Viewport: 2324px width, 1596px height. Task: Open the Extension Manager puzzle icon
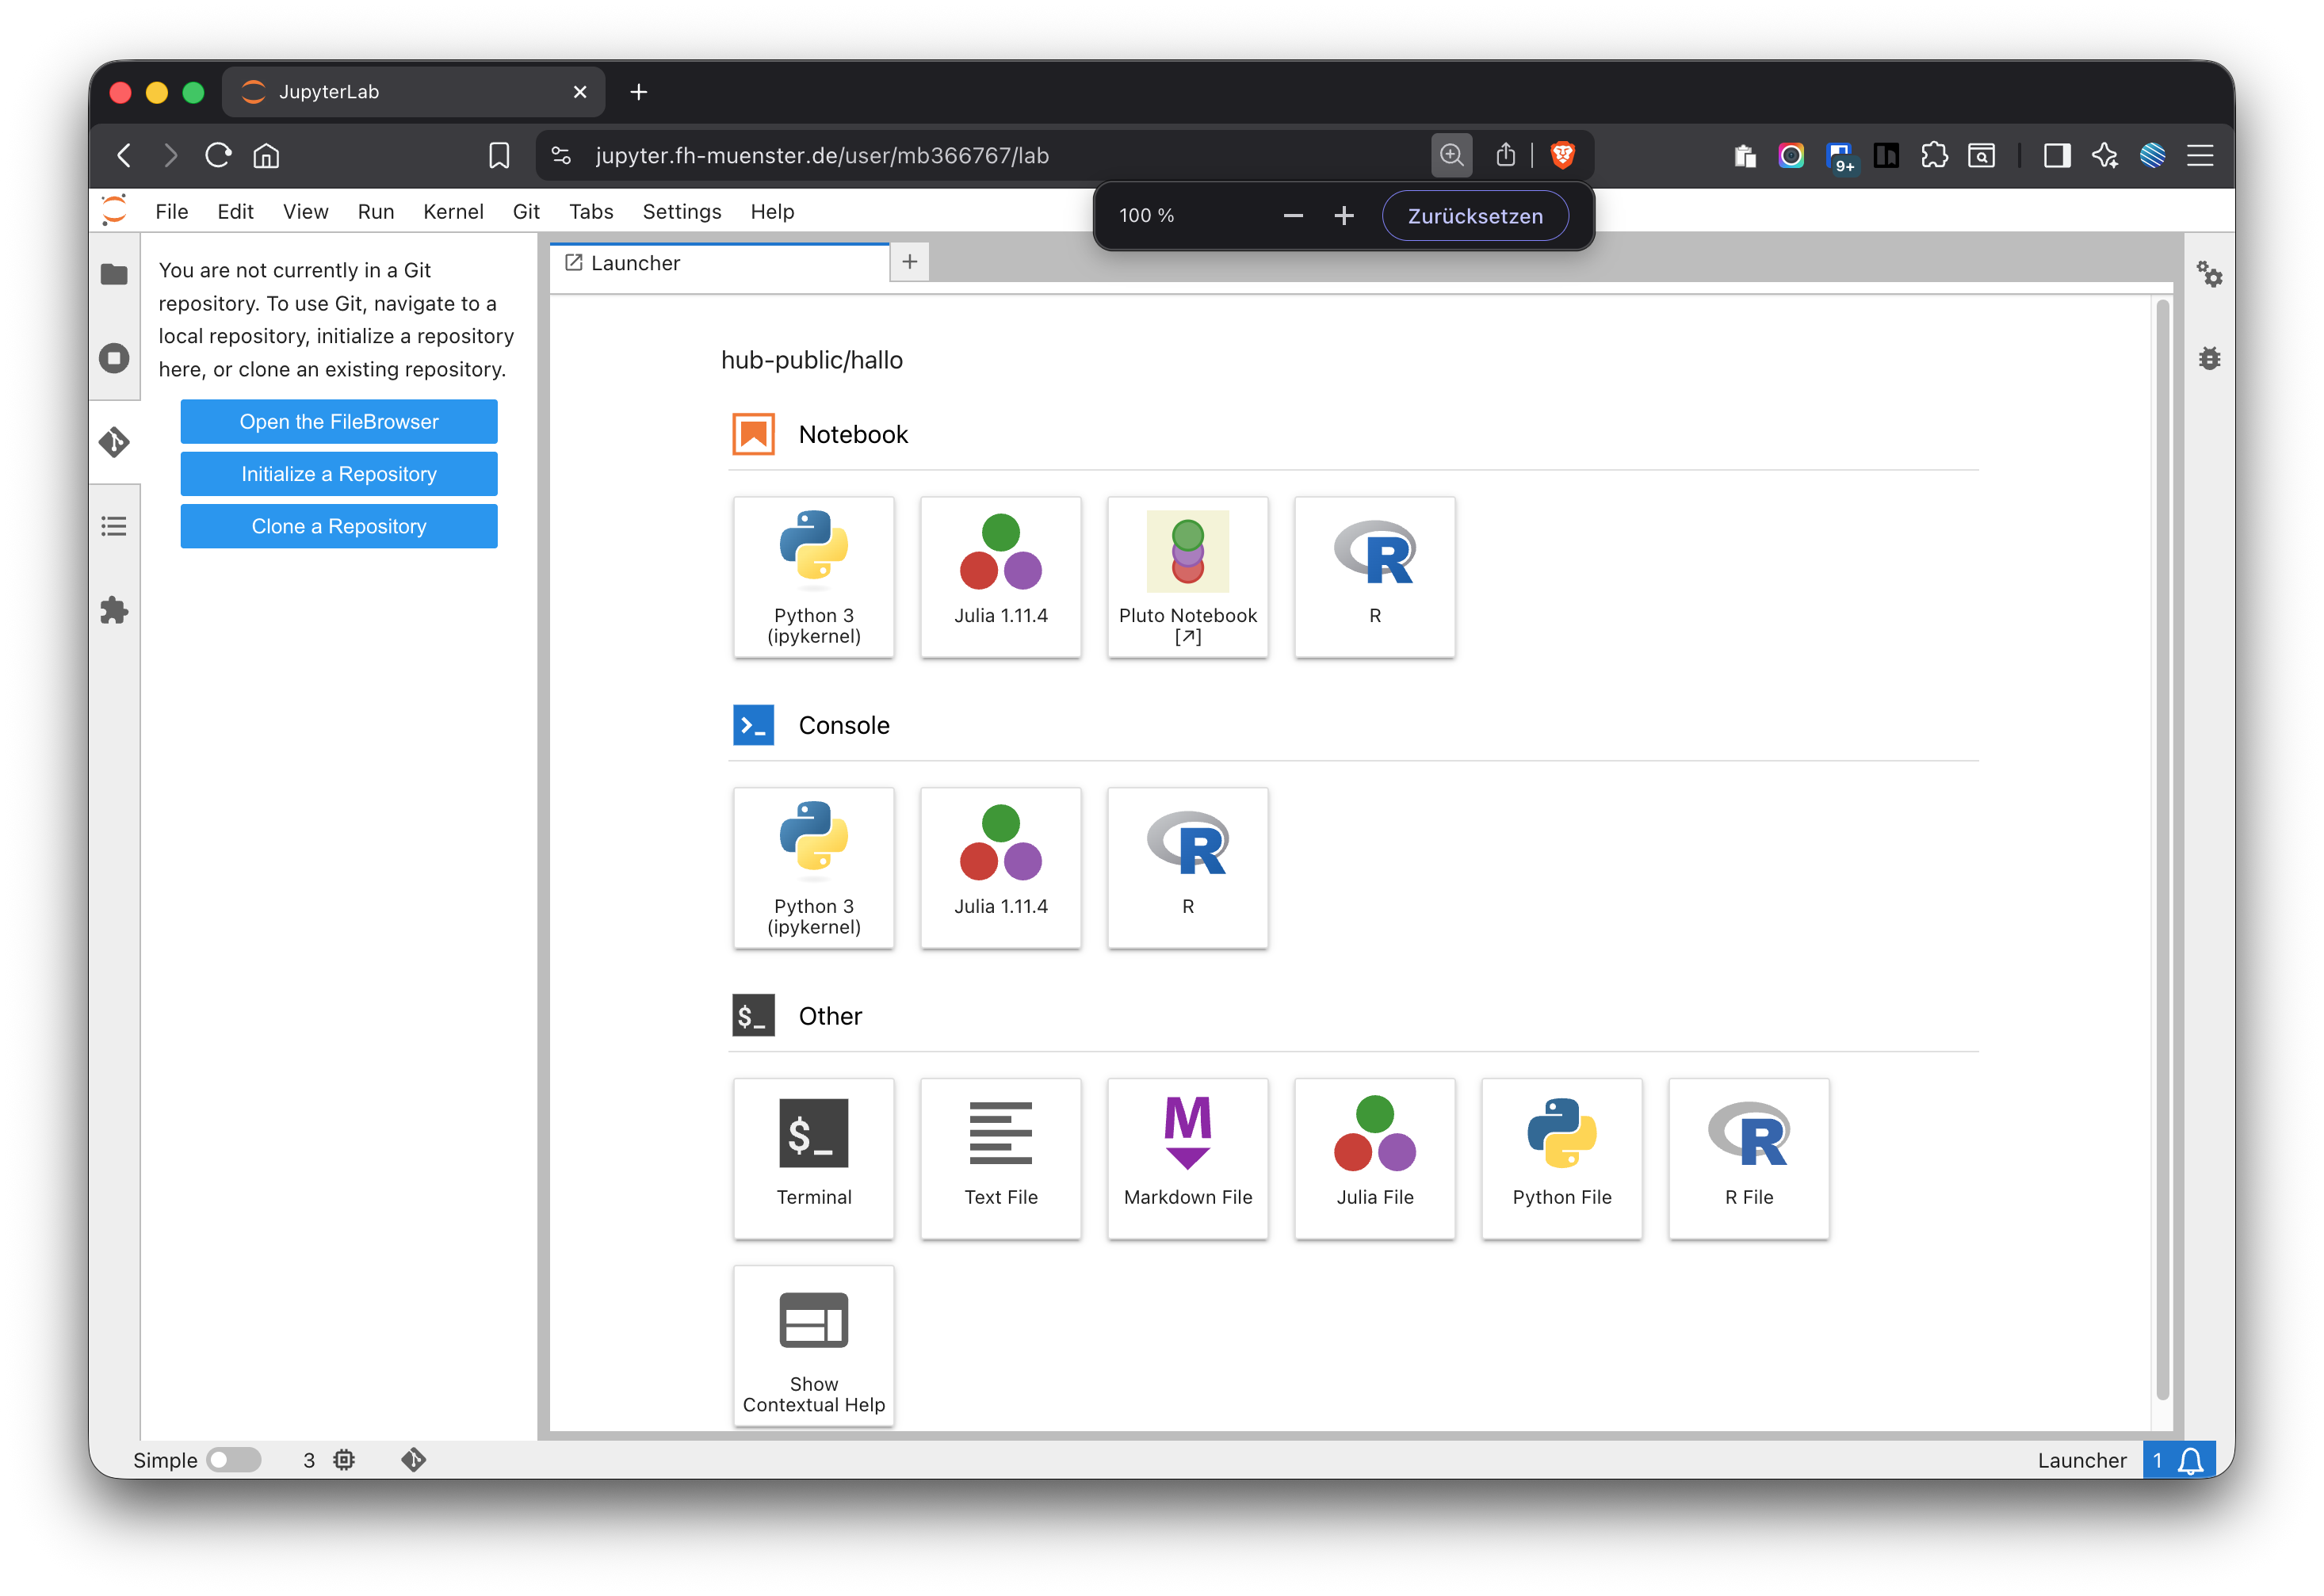click(114, 610)
